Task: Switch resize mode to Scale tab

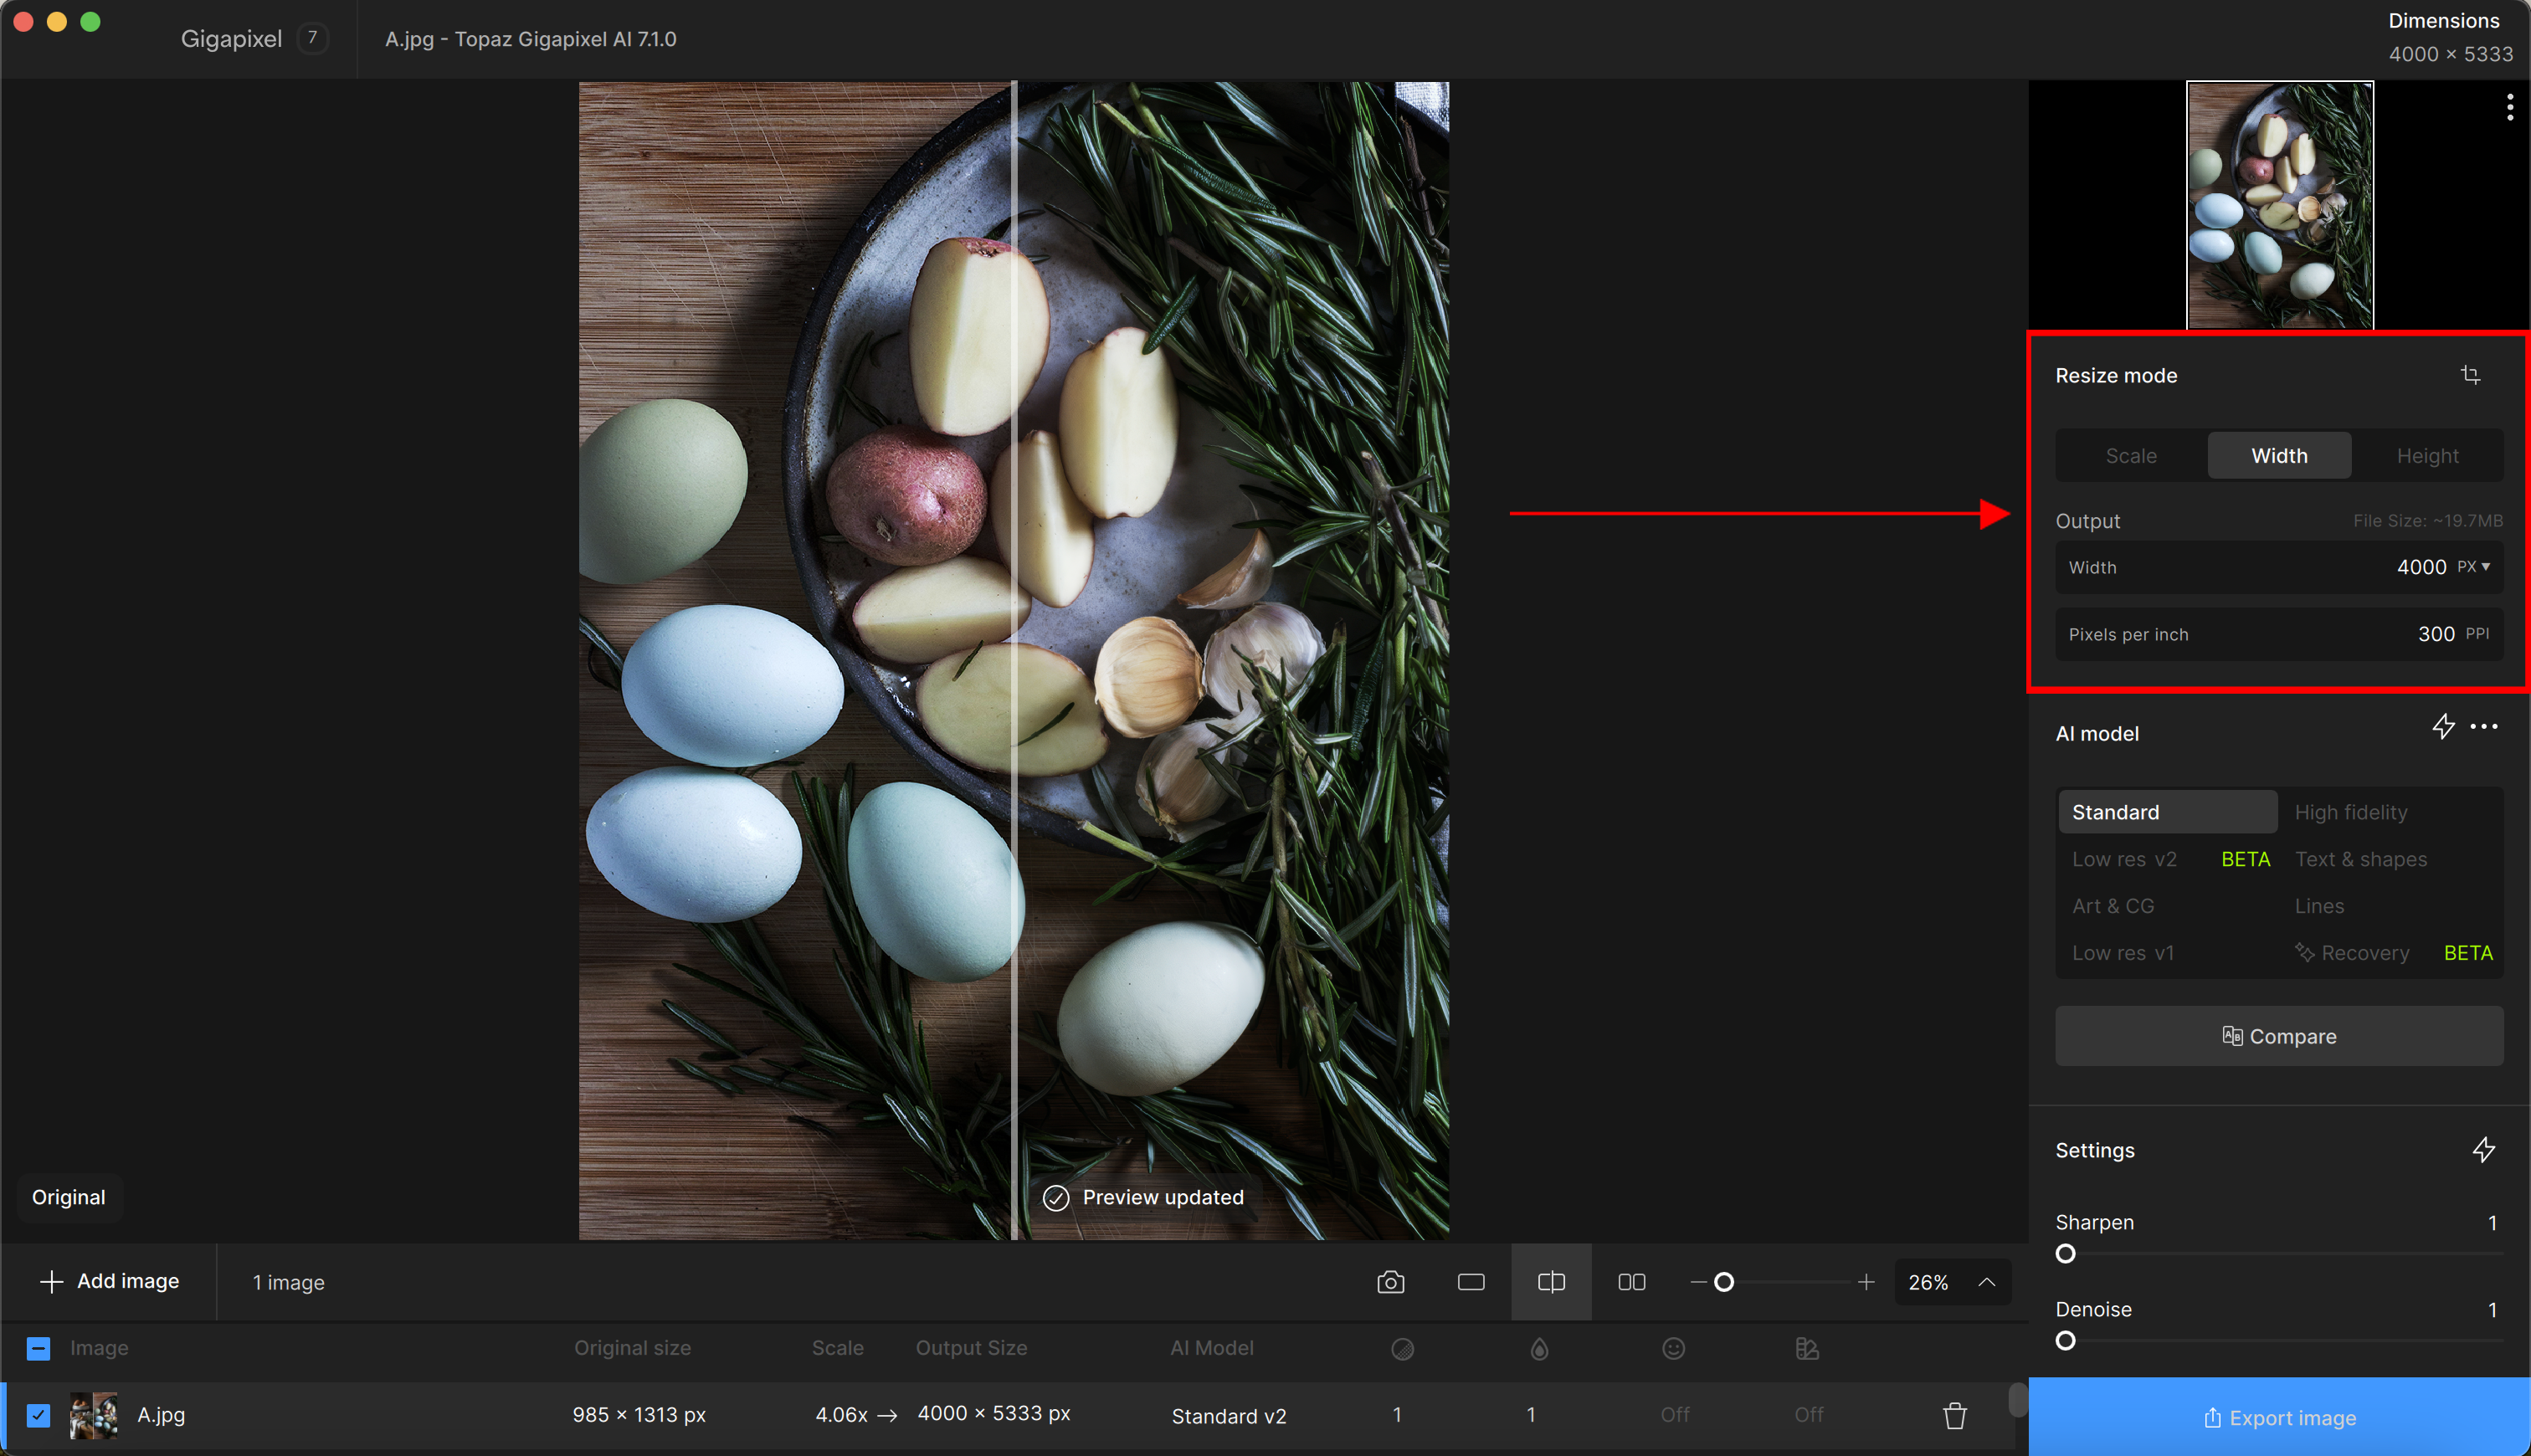Action: pos(2130,456)
